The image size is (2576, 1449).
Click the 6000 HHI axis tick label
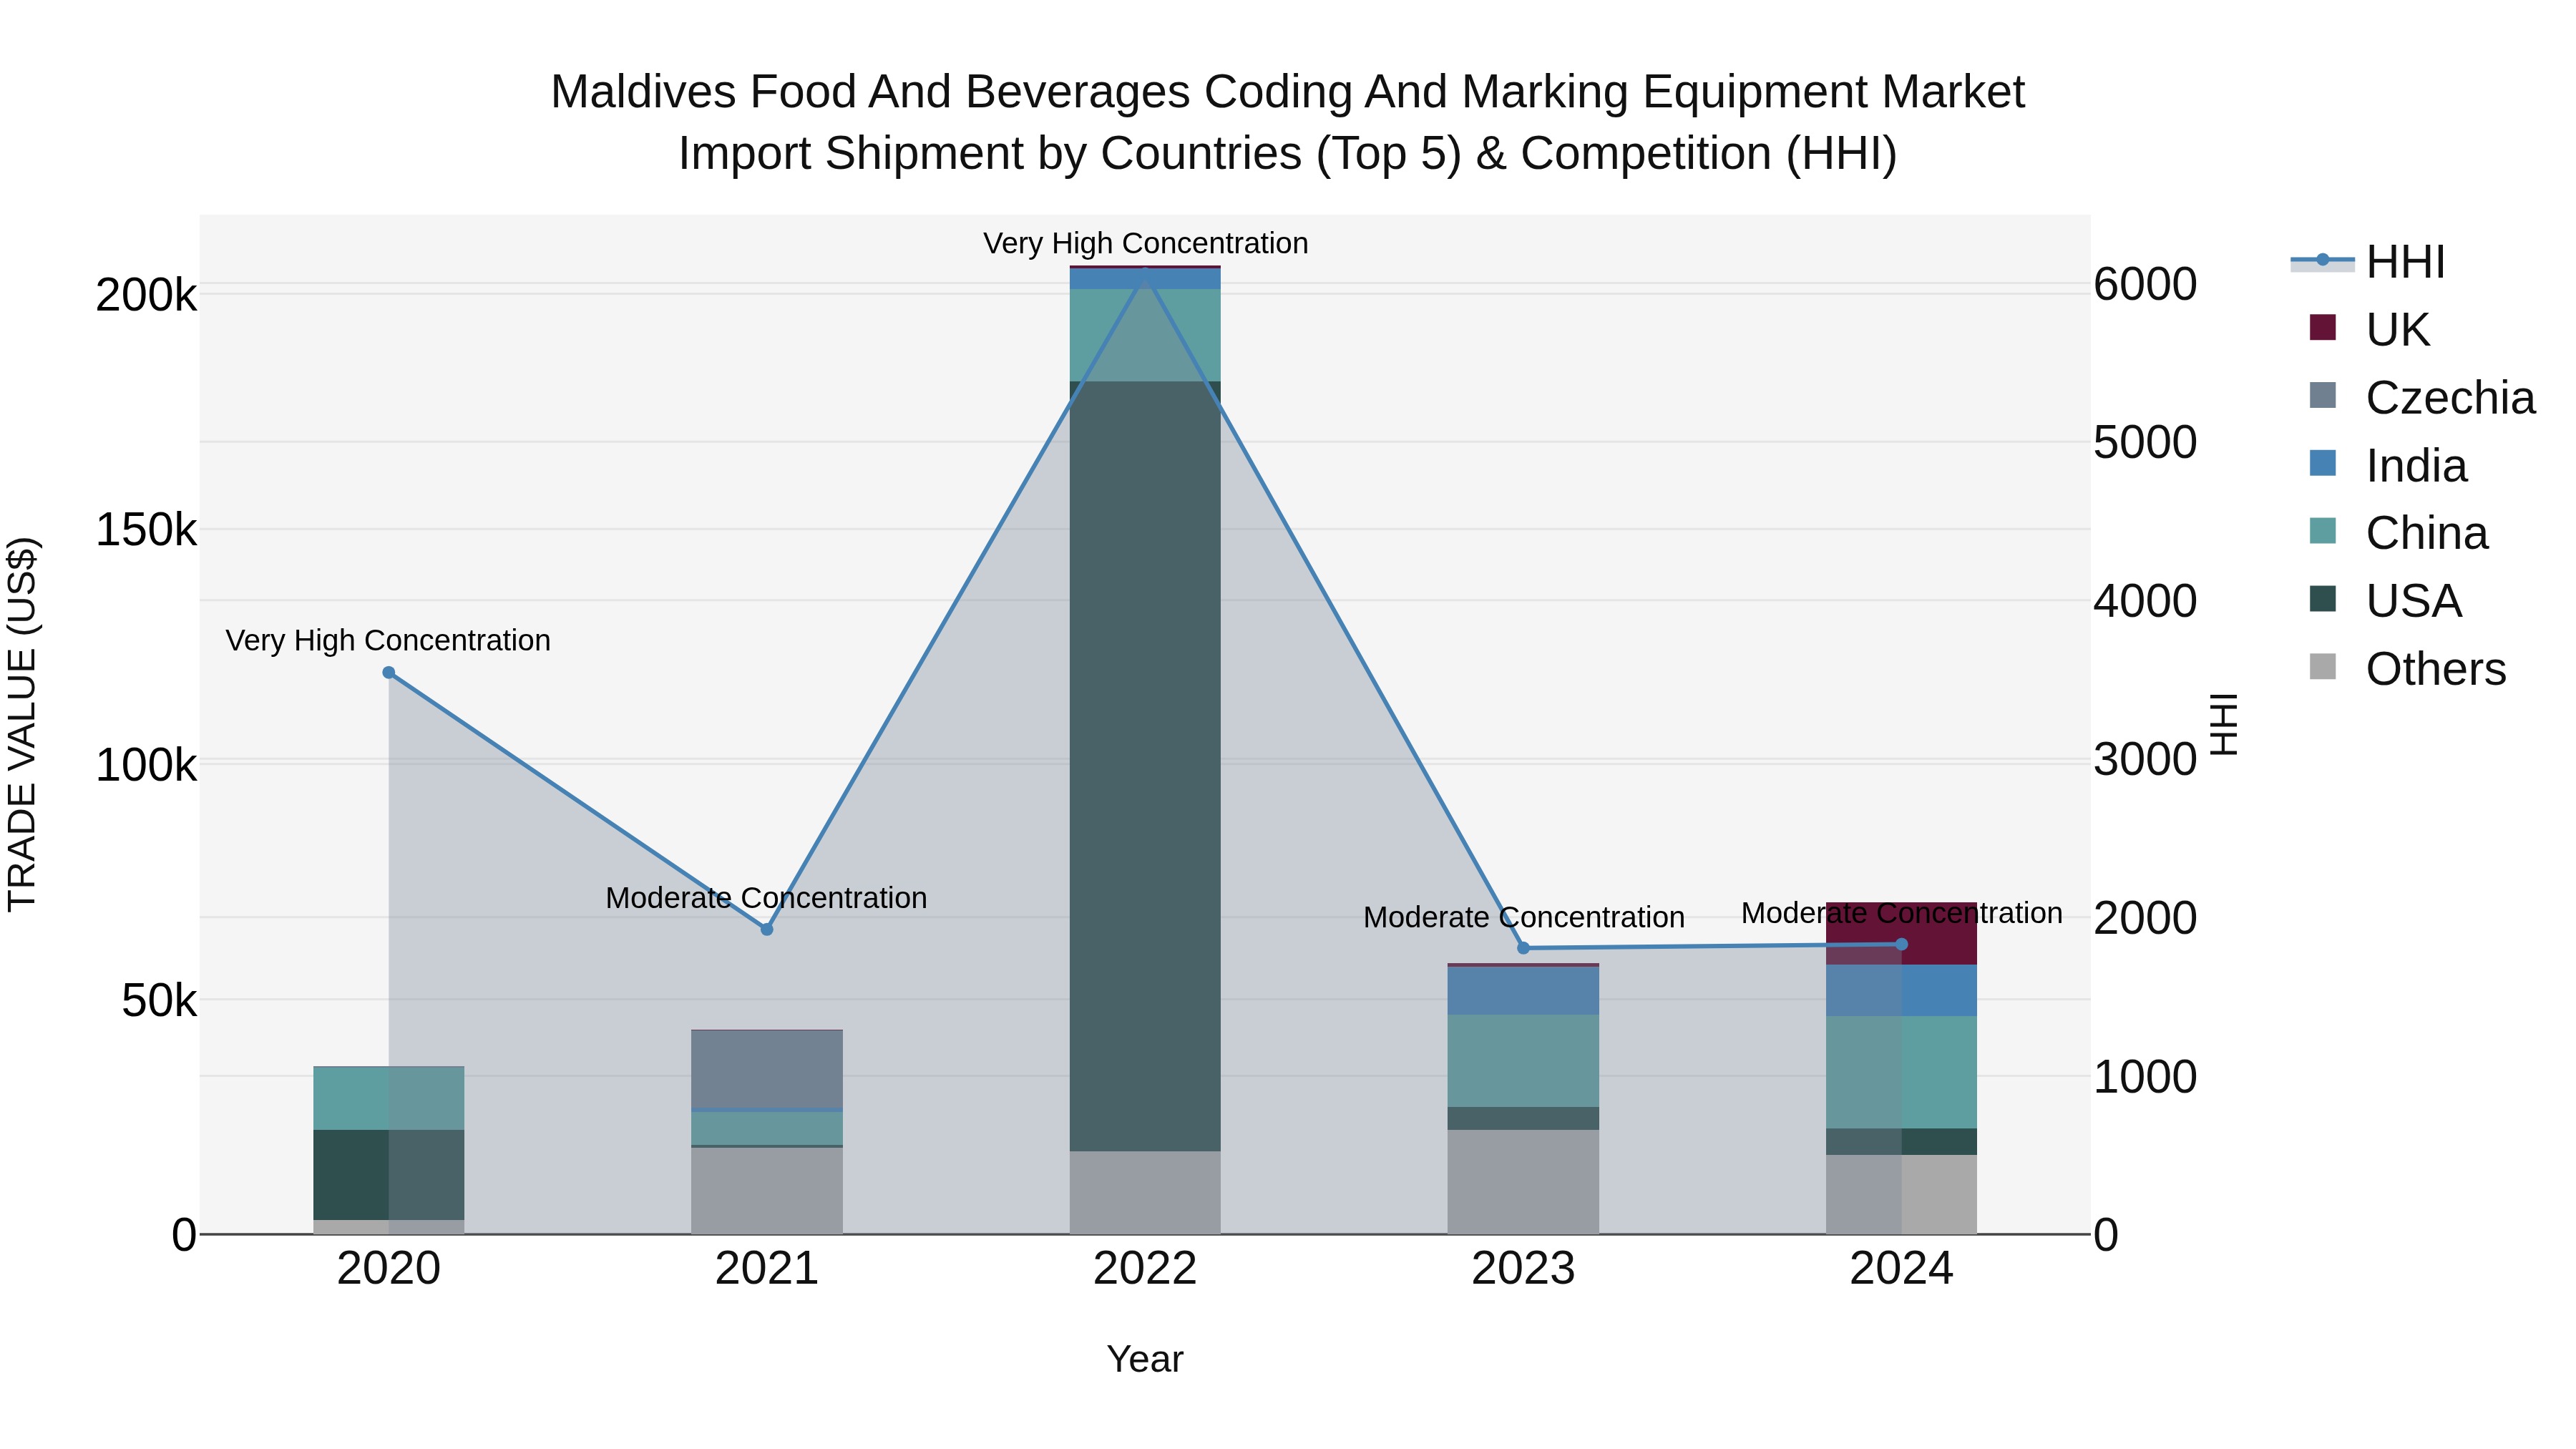(2145, 284)
